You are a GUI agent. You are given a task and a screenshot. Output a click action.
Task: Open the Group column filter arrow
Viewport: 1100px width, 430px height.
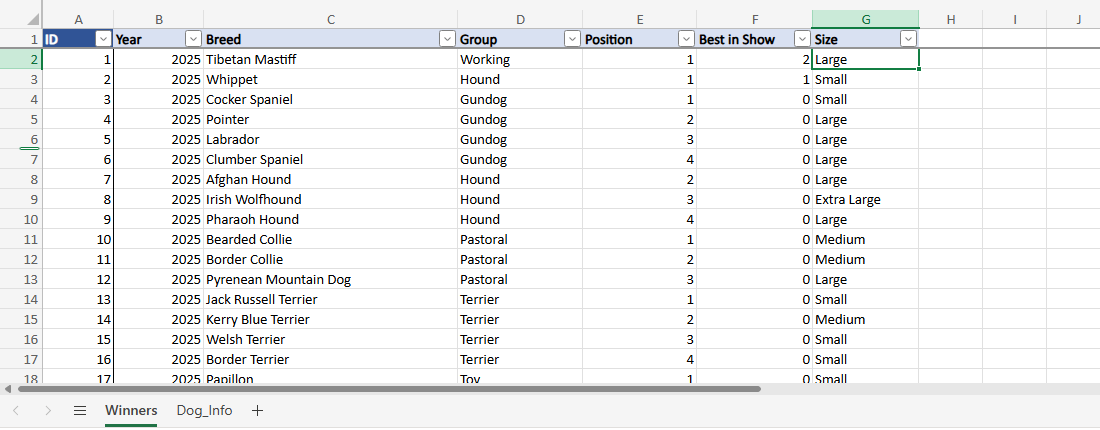coord(572,39)
